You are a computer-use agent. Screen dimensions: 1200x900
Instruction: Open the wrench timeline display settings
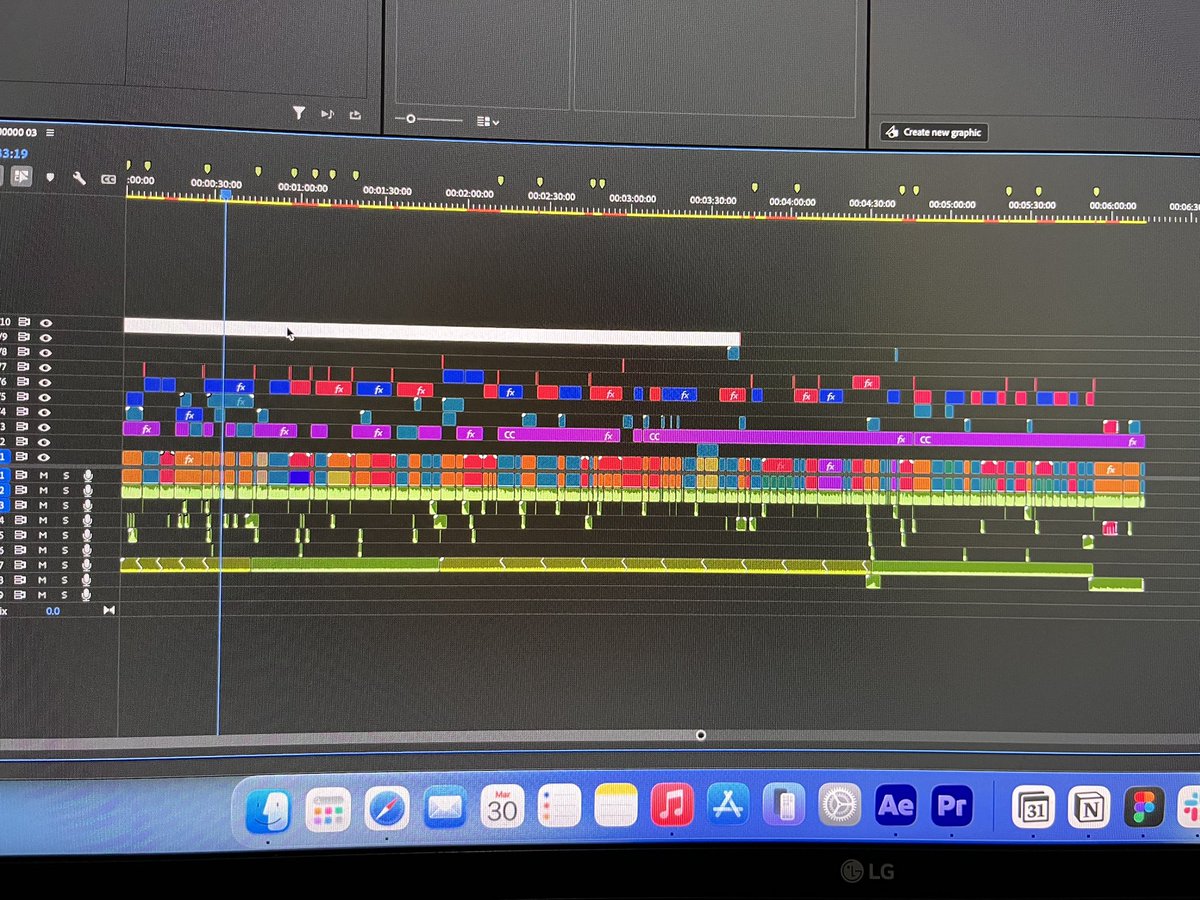click(79, 178)
